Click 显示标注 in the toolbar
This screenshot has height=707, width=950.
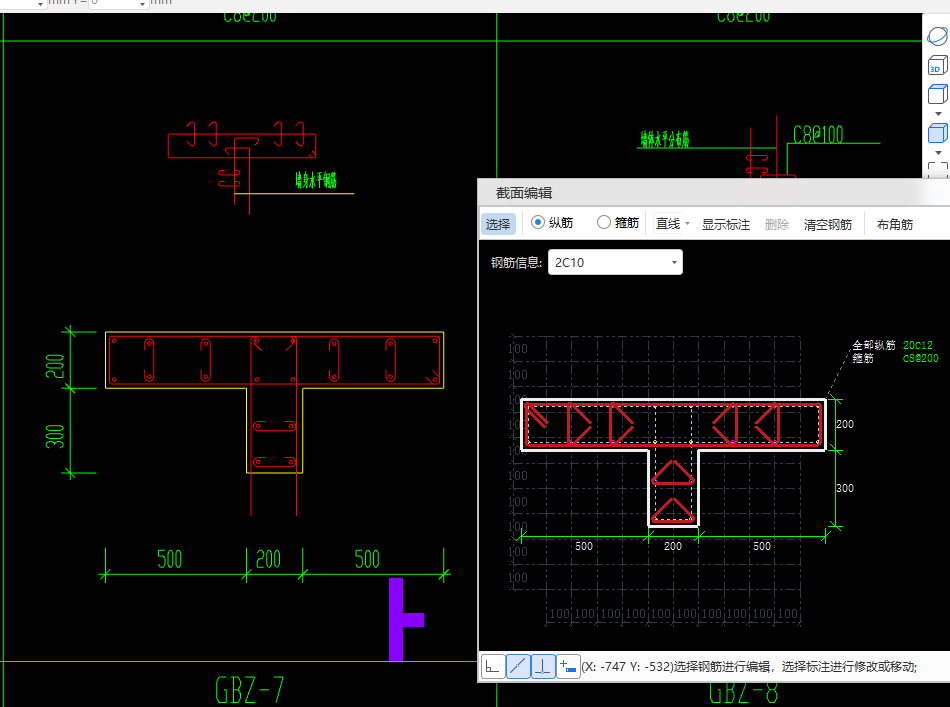(x=725, y=225)
